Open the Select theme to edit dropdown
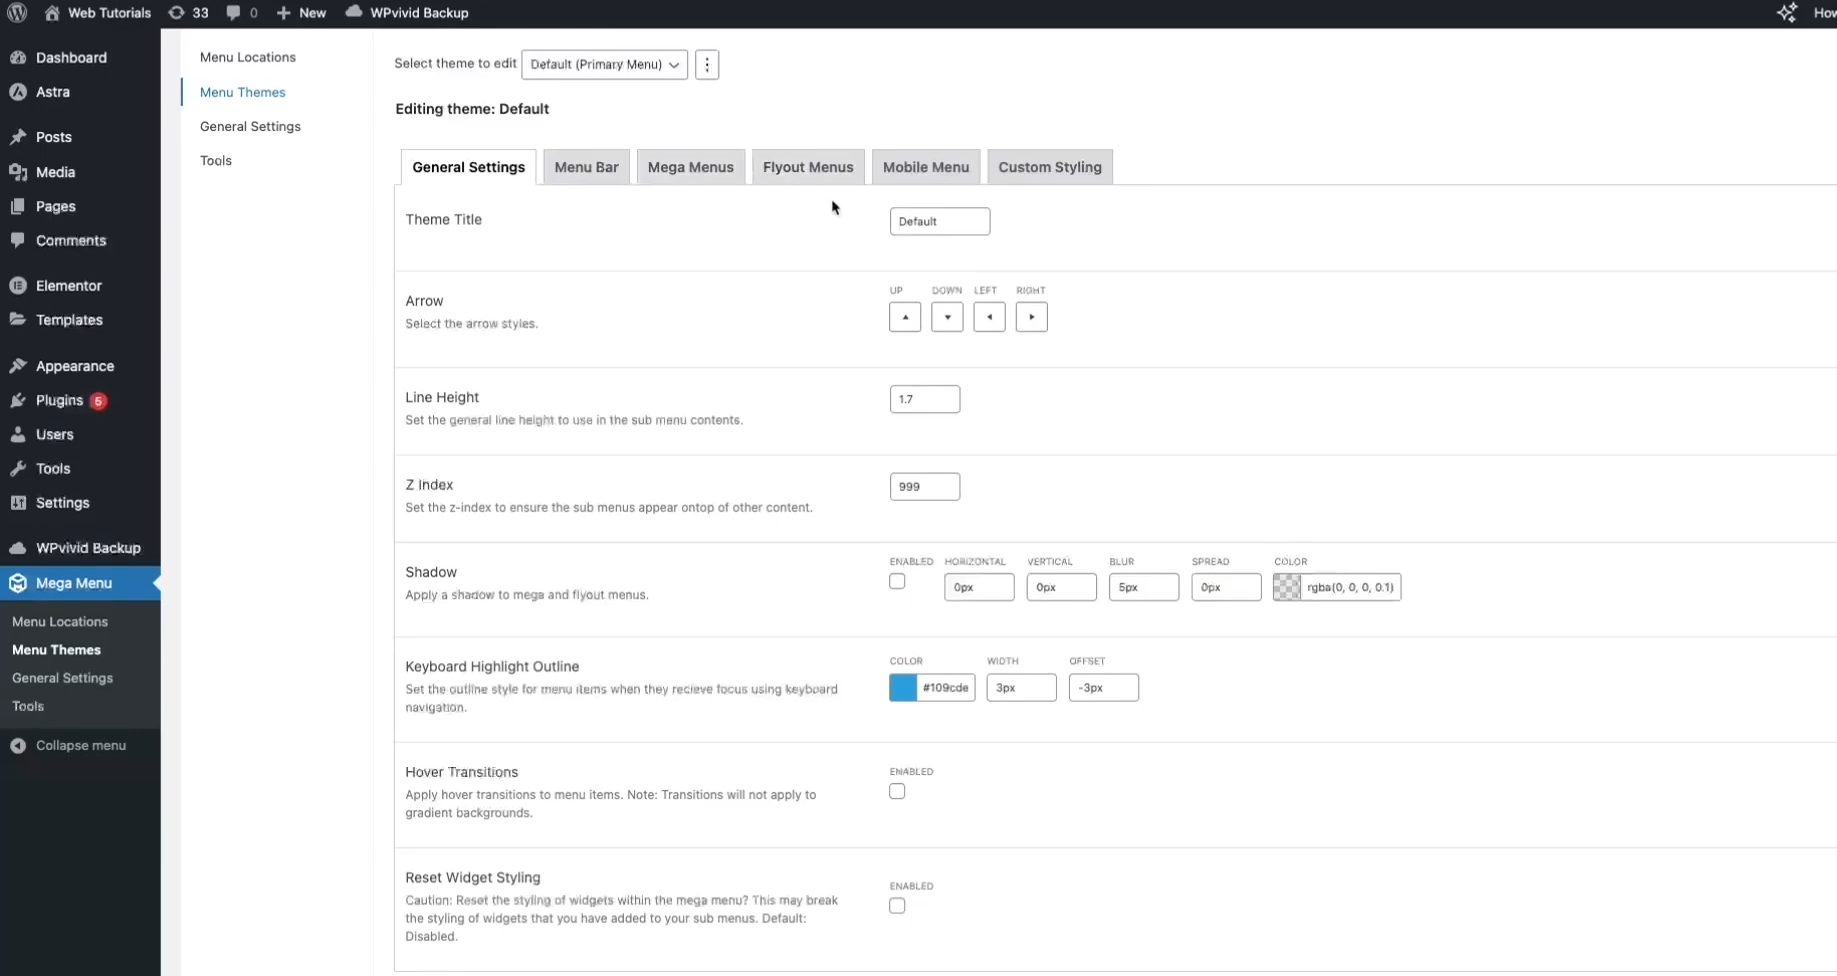The height and width of the screenshot is (976, 1837). tap(604, 65)
